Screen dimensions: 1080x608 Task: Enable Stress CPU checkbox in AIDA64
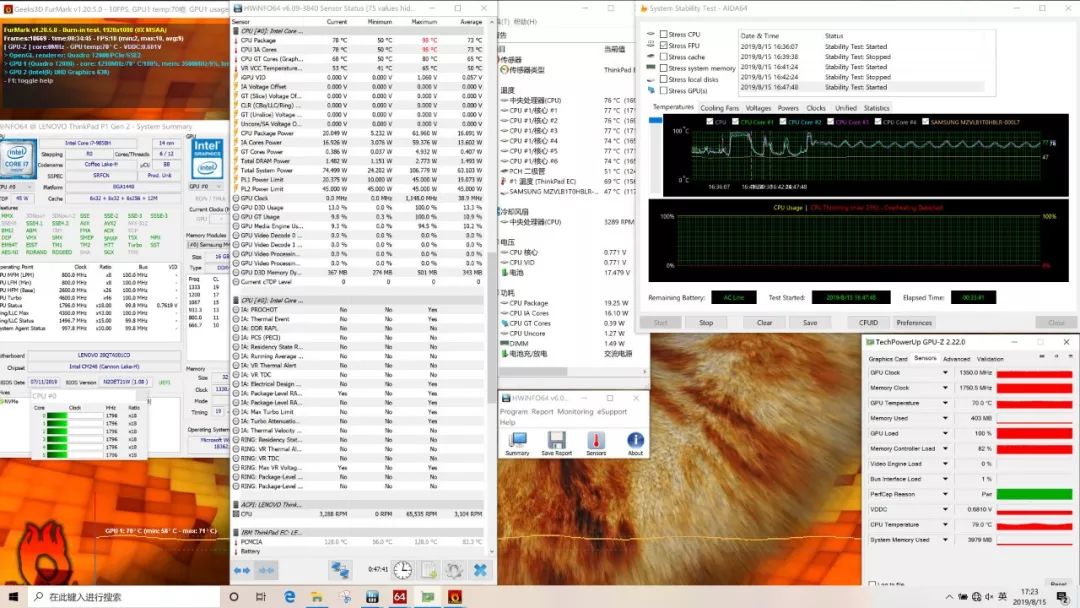pos(663,34)
